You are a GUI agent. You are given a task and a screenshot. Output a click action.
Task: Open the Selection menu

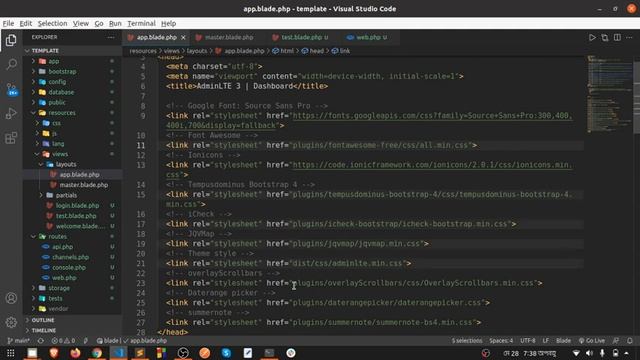pyautogui.click(x=52, y=23)
